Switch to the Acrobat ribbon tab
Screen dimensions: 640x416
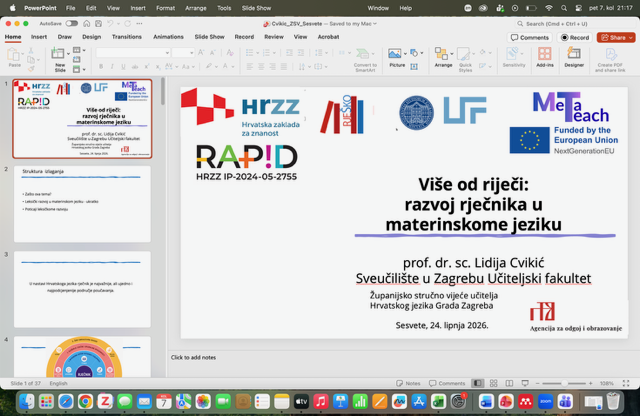[x=328, y=37]
